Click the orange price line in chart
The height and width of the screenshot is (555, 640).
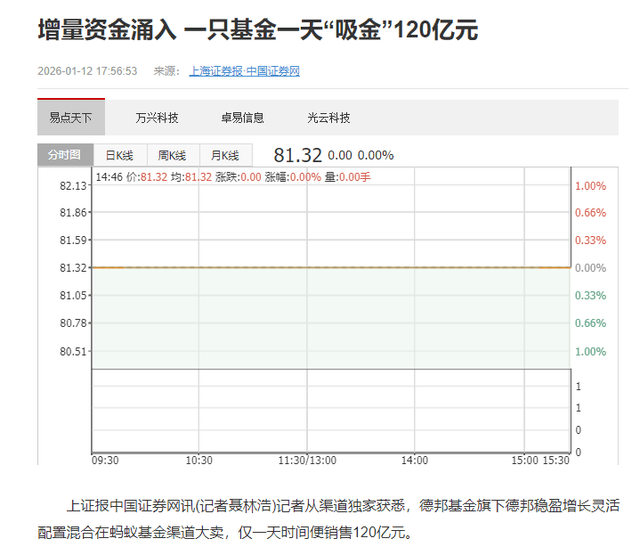(330, 267)
